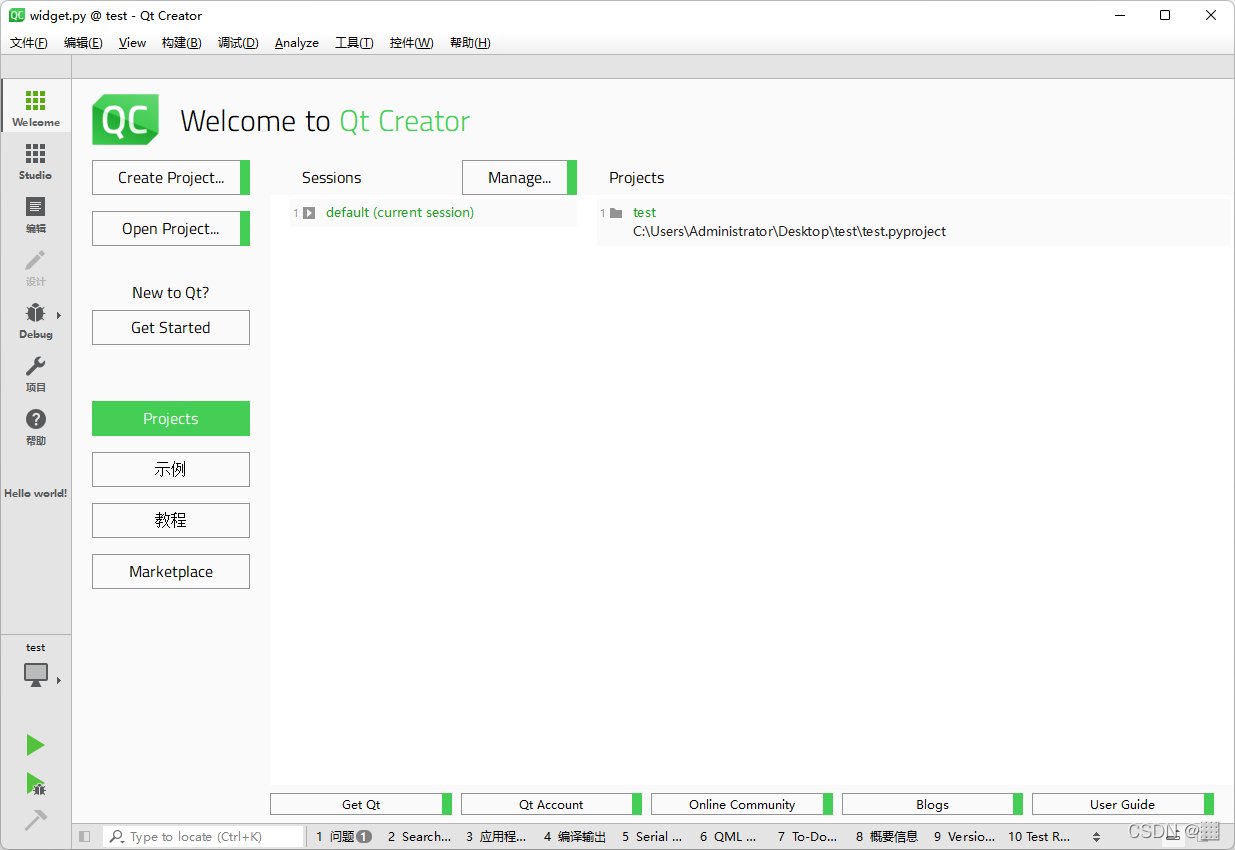This screenshot has height=850, width=1235.
Task: Open the 3 应用程 output pane
Action: pyautogui.click(x=496, y=836)
